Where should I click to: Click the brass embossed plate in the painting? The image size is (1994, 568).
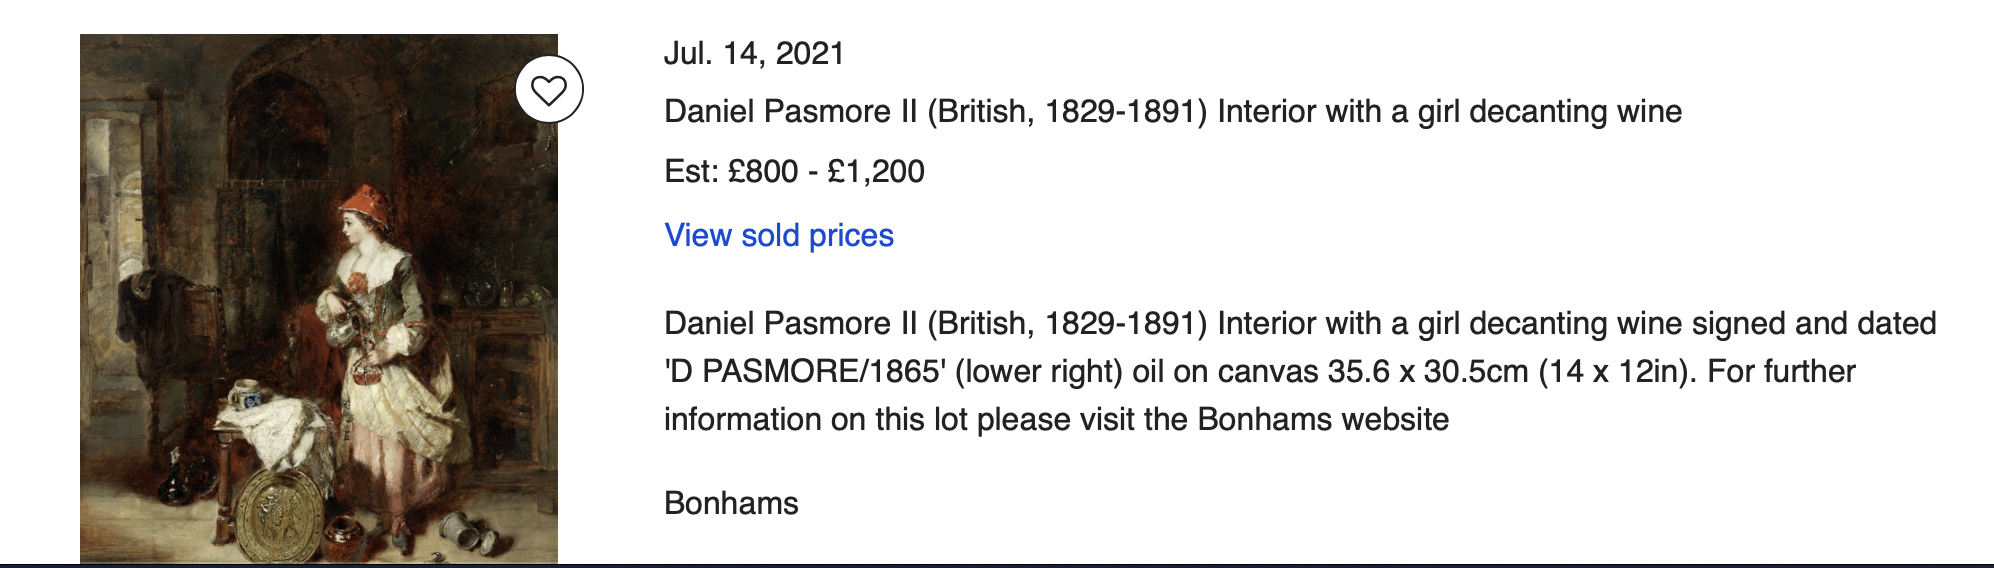pos(278,516)
